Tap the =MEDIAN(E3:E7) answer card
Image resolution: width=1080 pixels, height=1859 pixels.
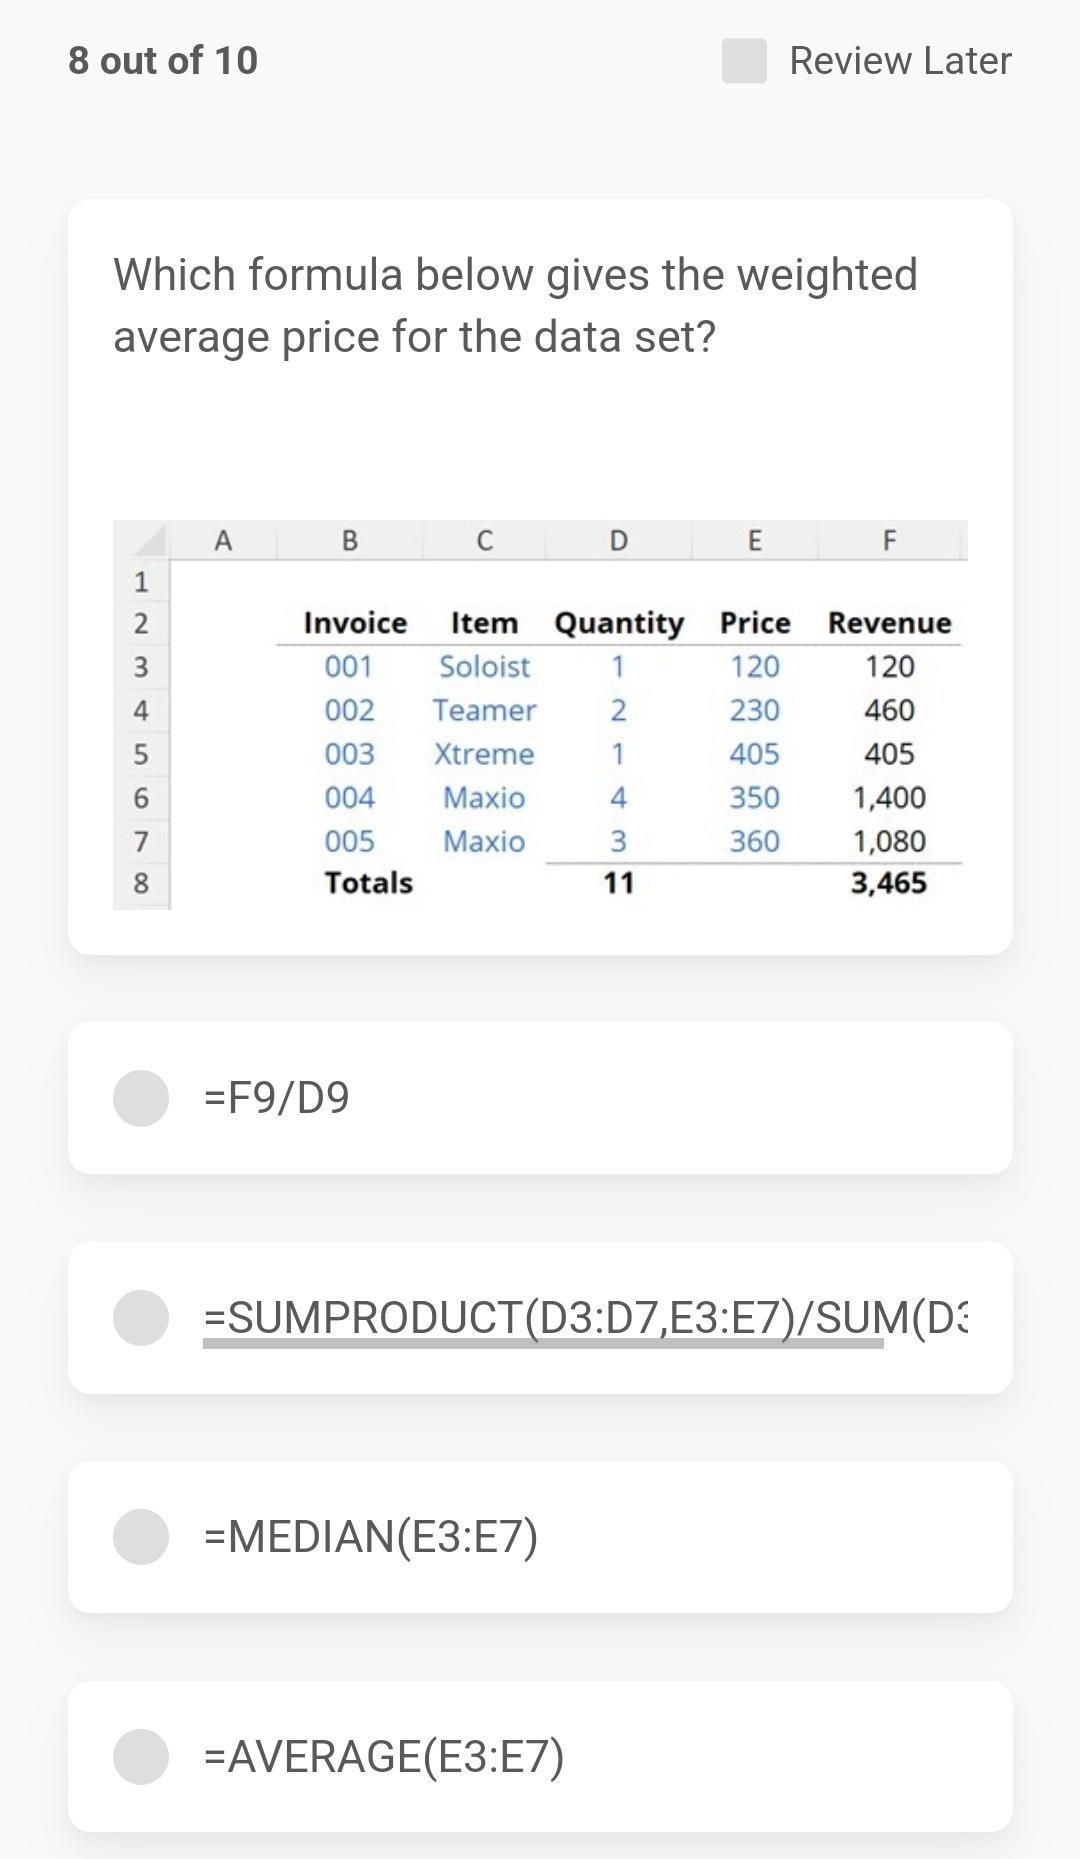[x=540, y=1535]
